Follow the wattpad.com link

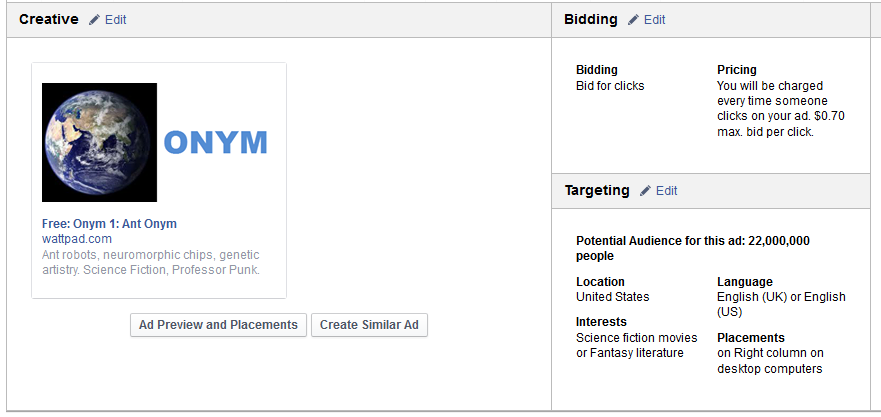(76, 239)
